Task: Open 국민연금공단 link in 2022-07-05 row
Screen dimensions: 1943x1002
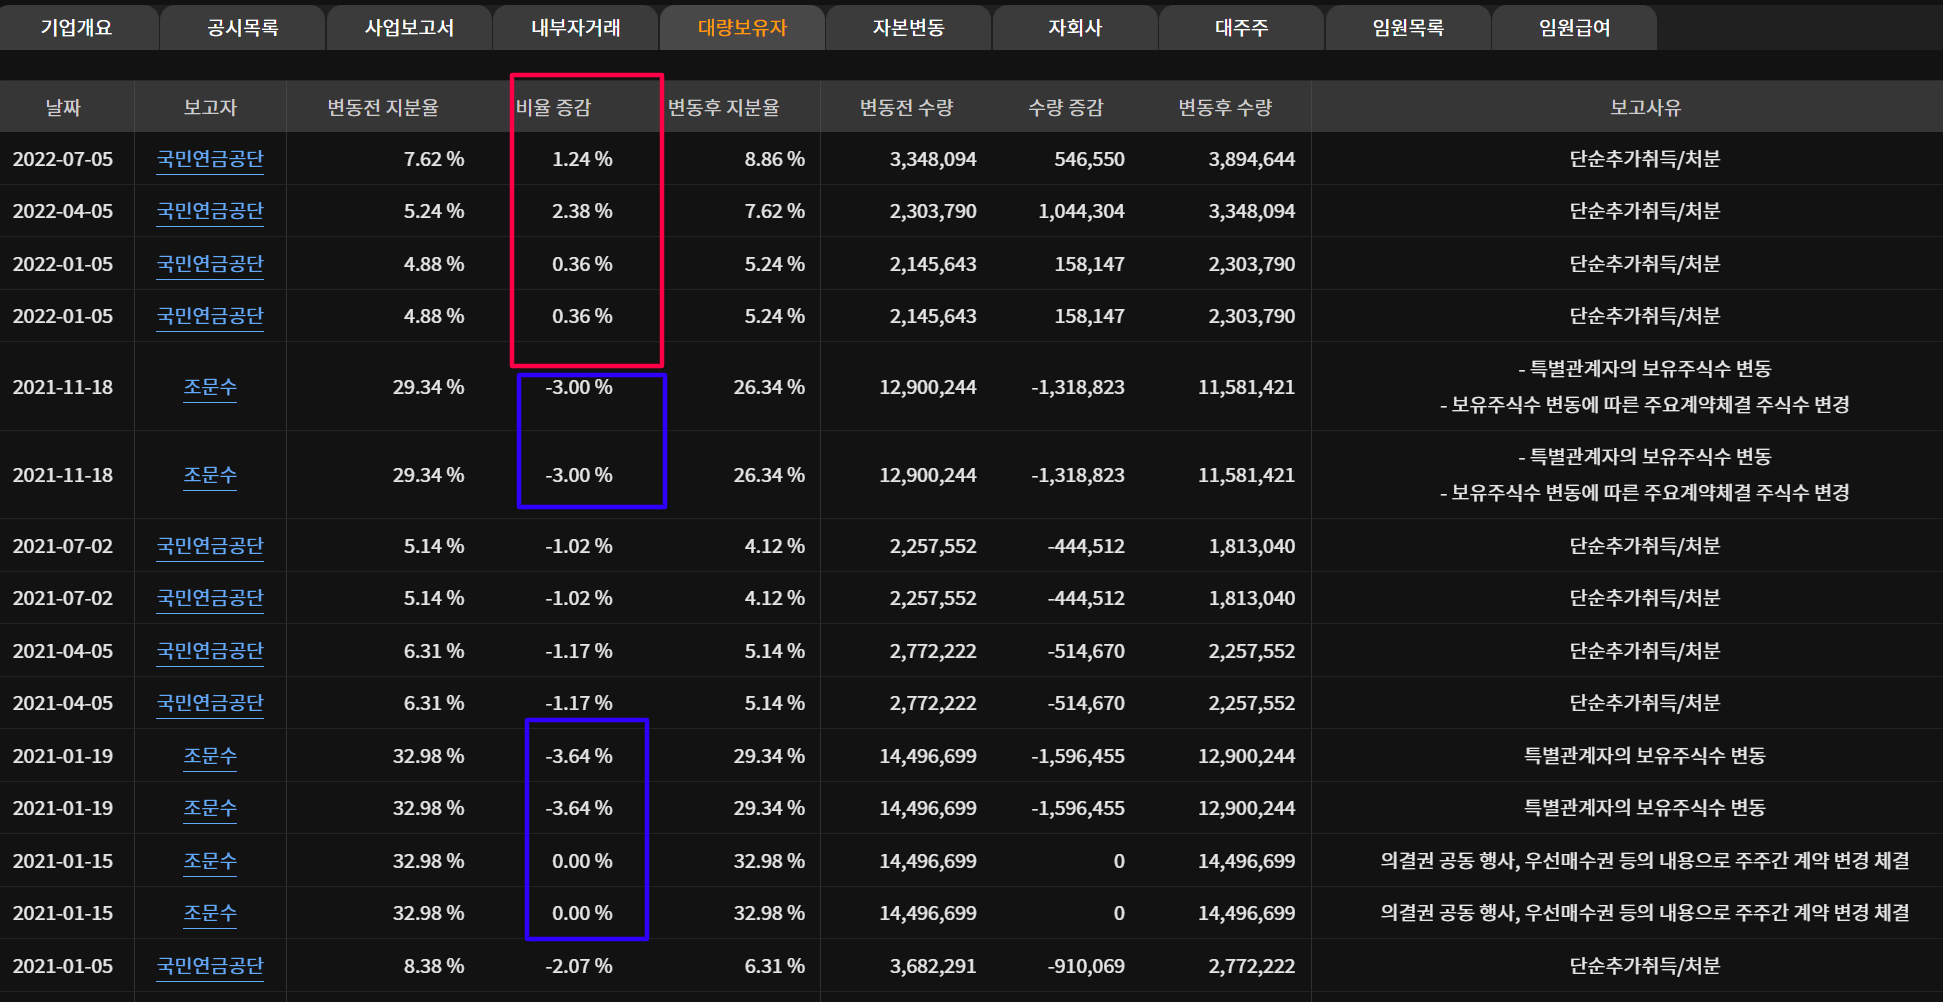Action: point(210,159)
